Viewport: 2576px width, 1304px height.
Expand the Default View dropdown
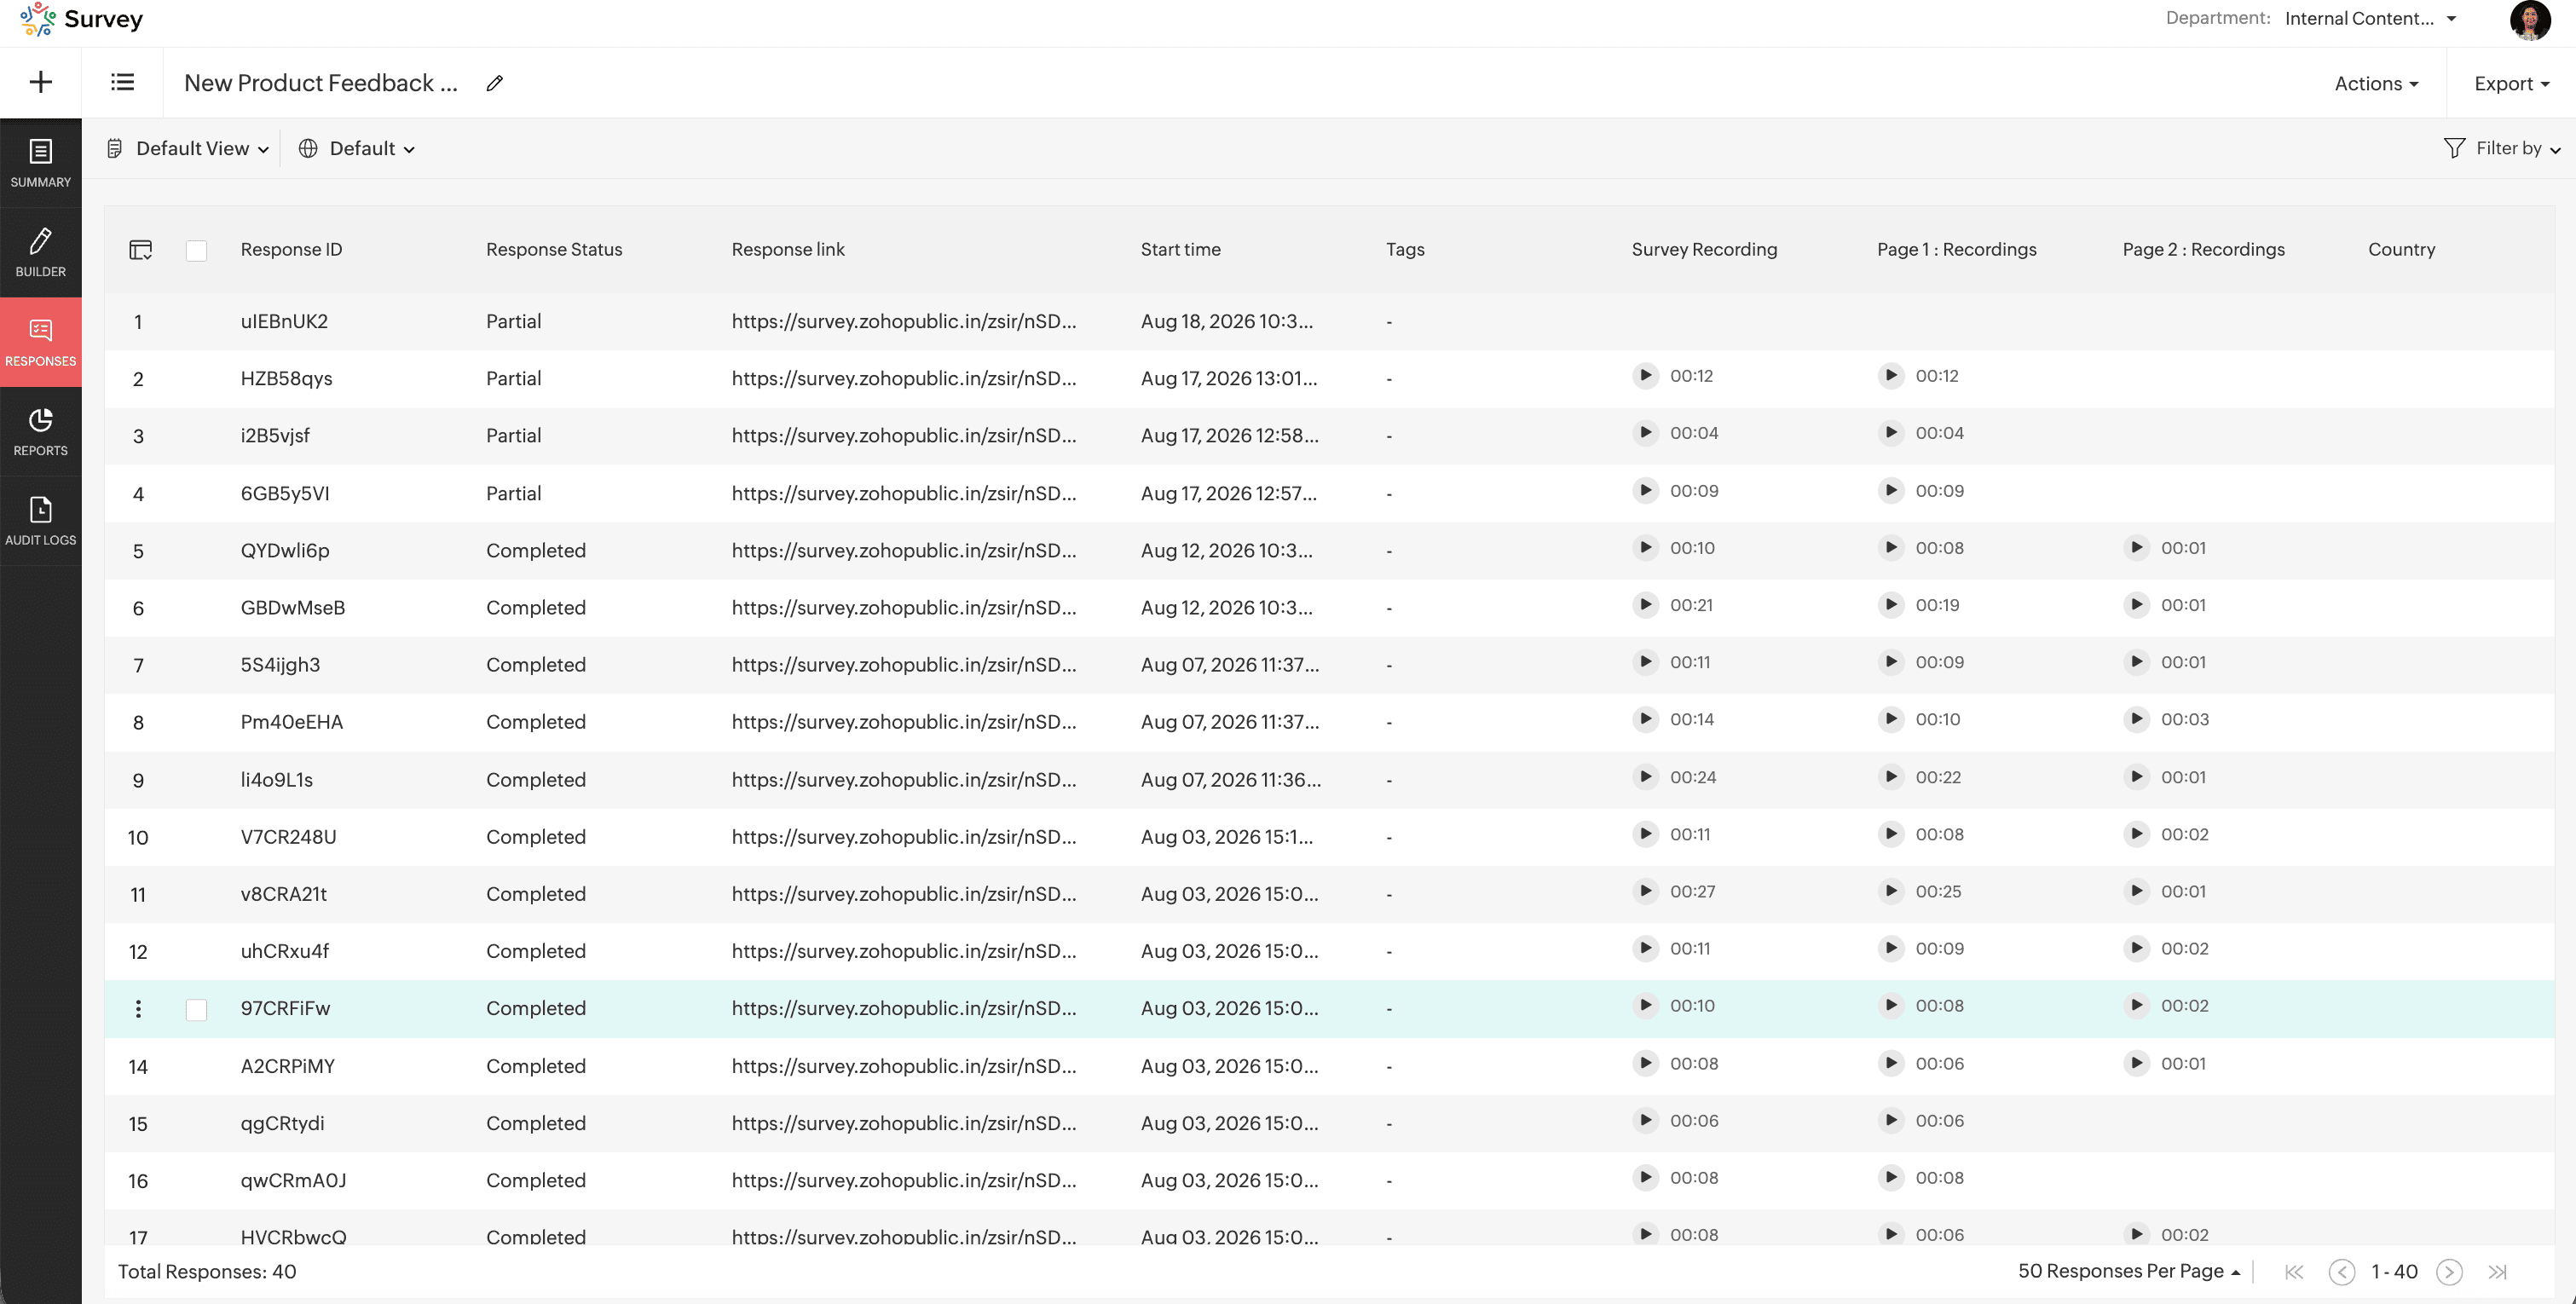coord(190,149)
